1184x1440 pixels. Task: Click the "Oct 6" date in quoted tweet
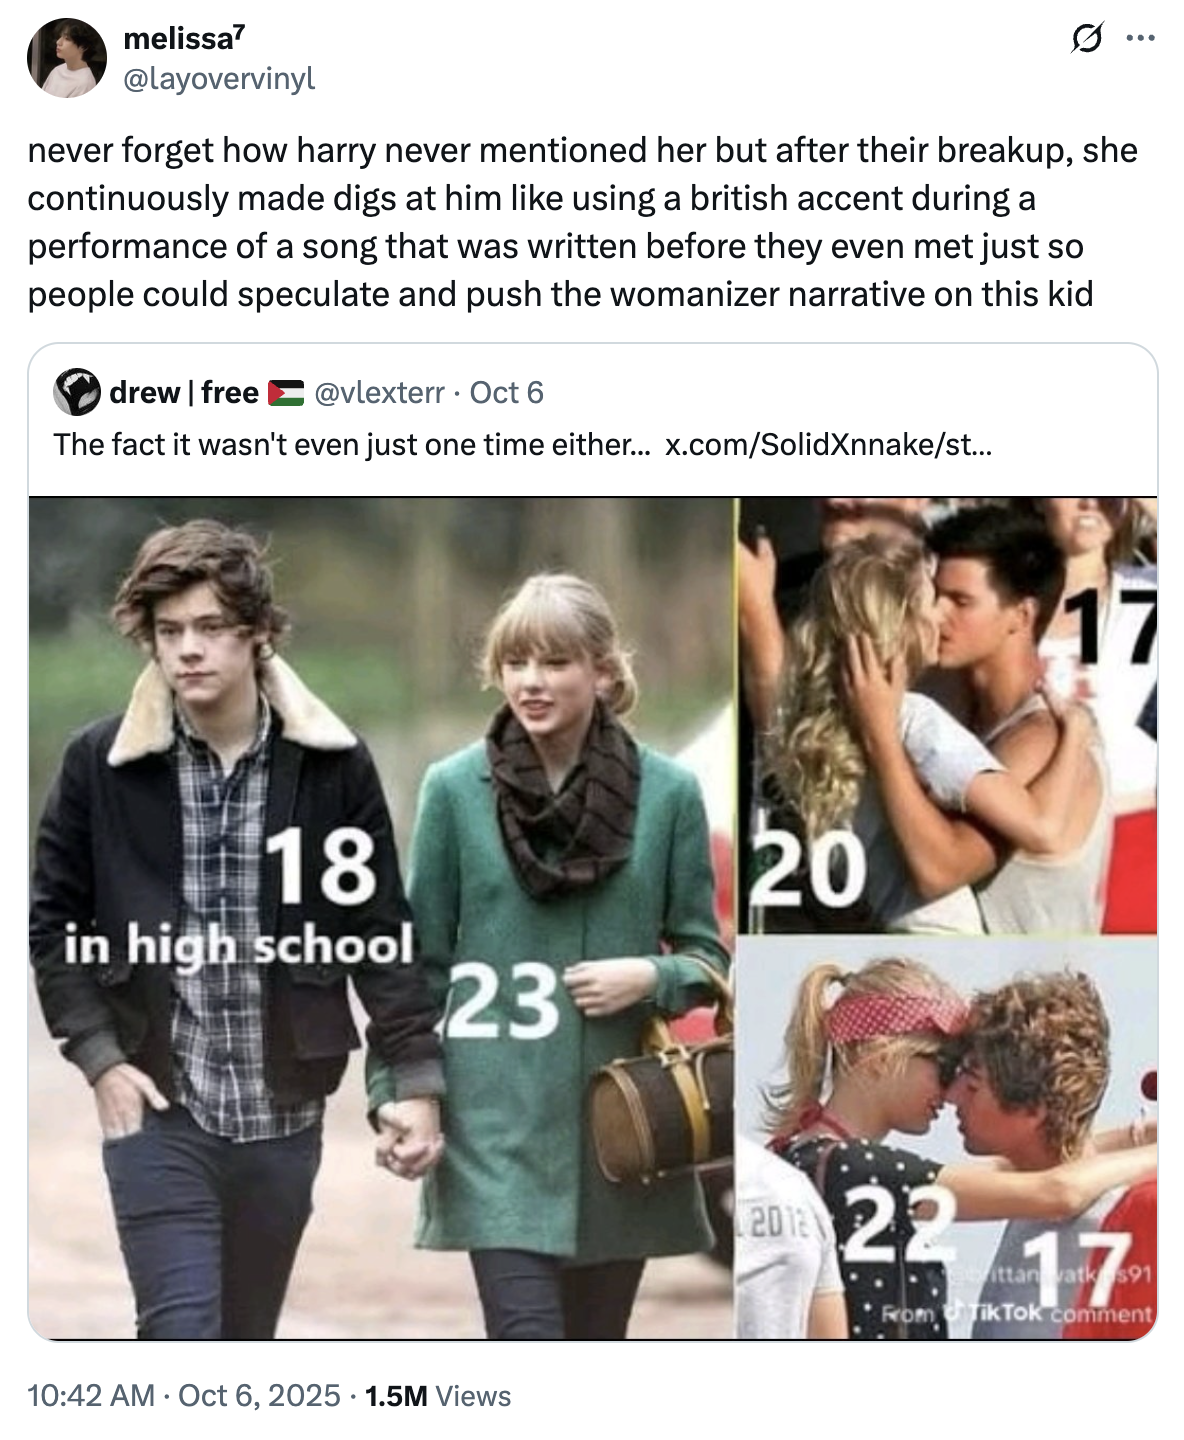click(506, 393)
